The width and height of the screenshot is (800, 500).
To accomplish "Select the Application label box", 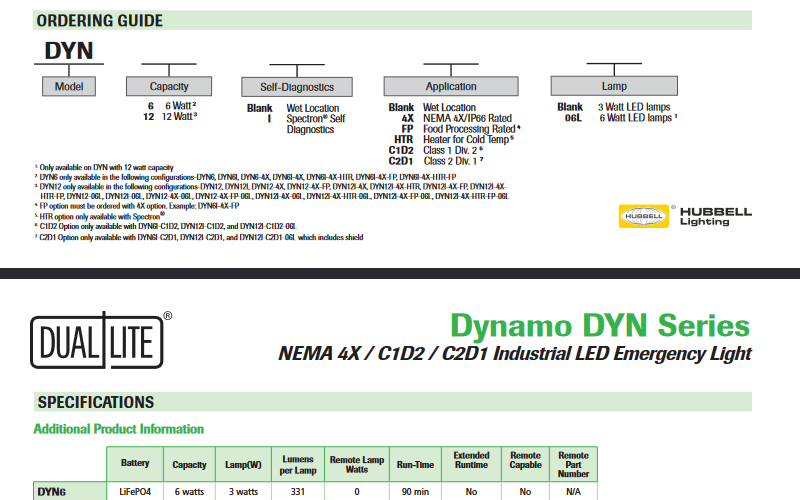I will 450,87.
